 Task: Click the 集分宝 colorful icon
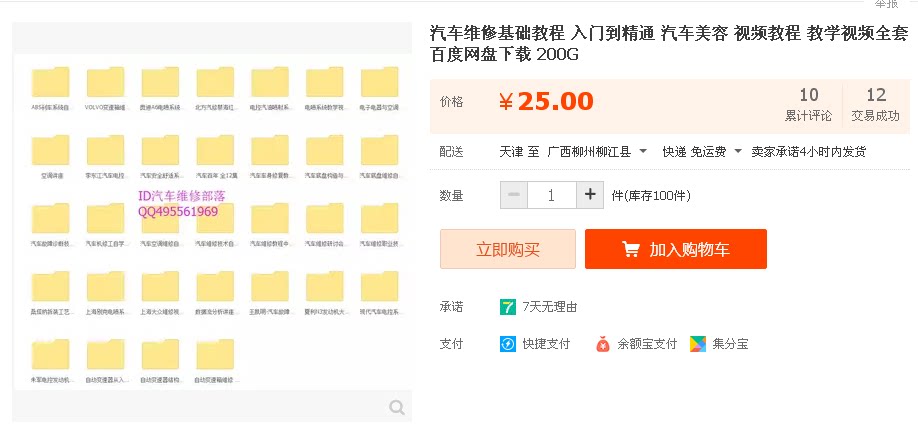click(x=696, y=344)
